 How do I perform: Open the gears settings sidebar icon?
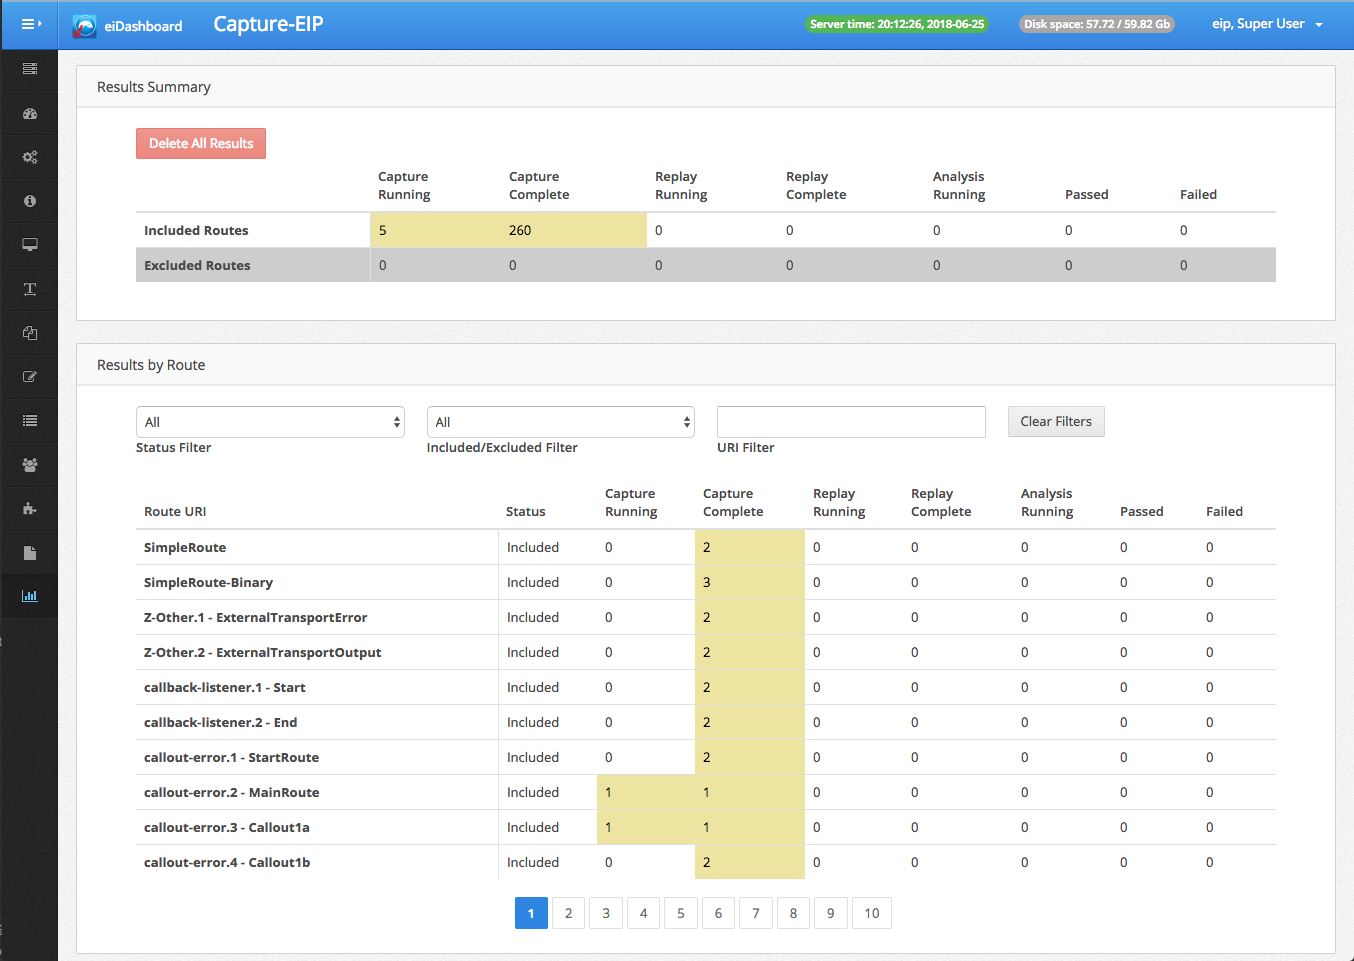tap(30, 157)
